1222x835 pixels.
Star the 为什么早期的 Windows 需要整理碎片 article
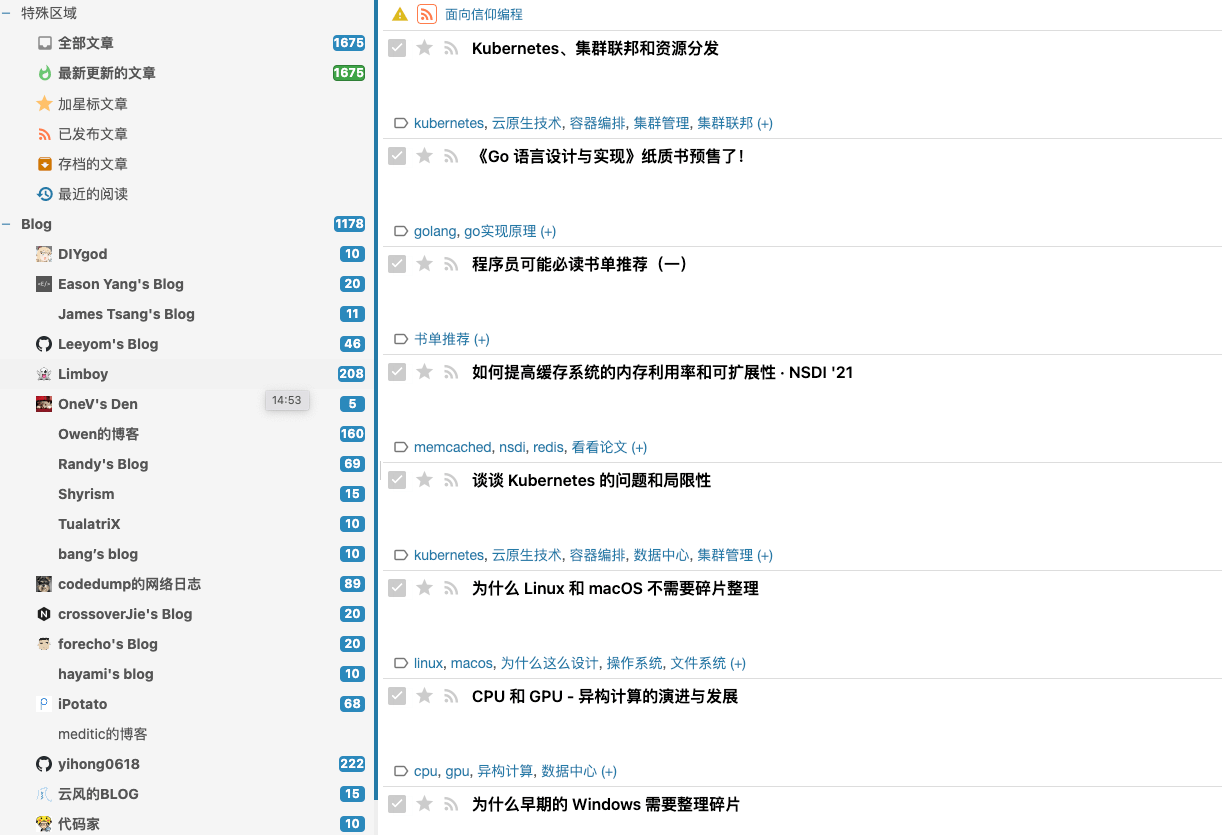tap(424, 804)
